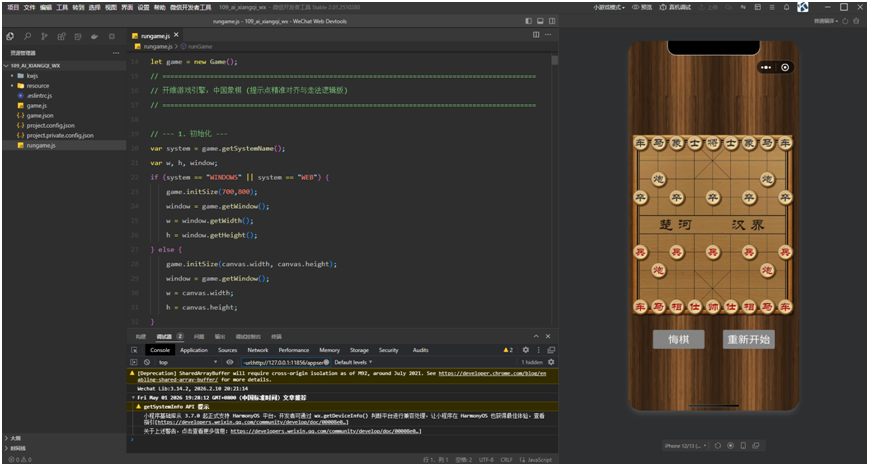Viewport: 869px width, 466px height.
Task: Click the UTF-8 encoding status entry
Action: coord(486,460)
